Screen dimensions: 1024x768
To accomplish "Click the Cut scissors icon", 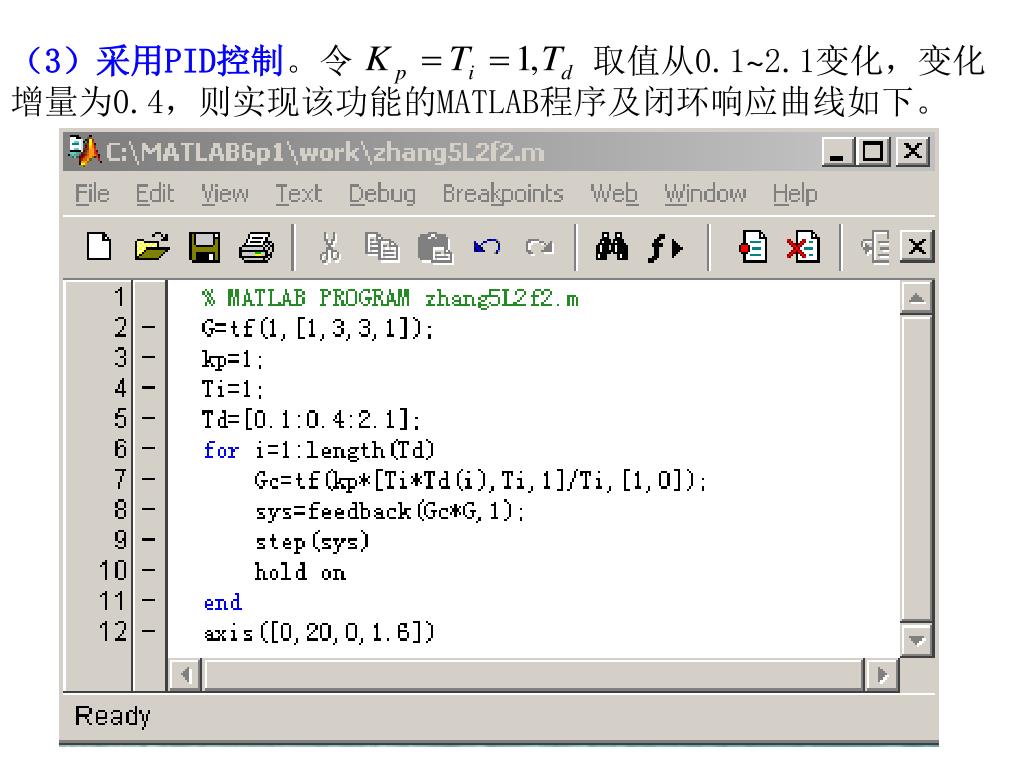I will tap(330, 248).
